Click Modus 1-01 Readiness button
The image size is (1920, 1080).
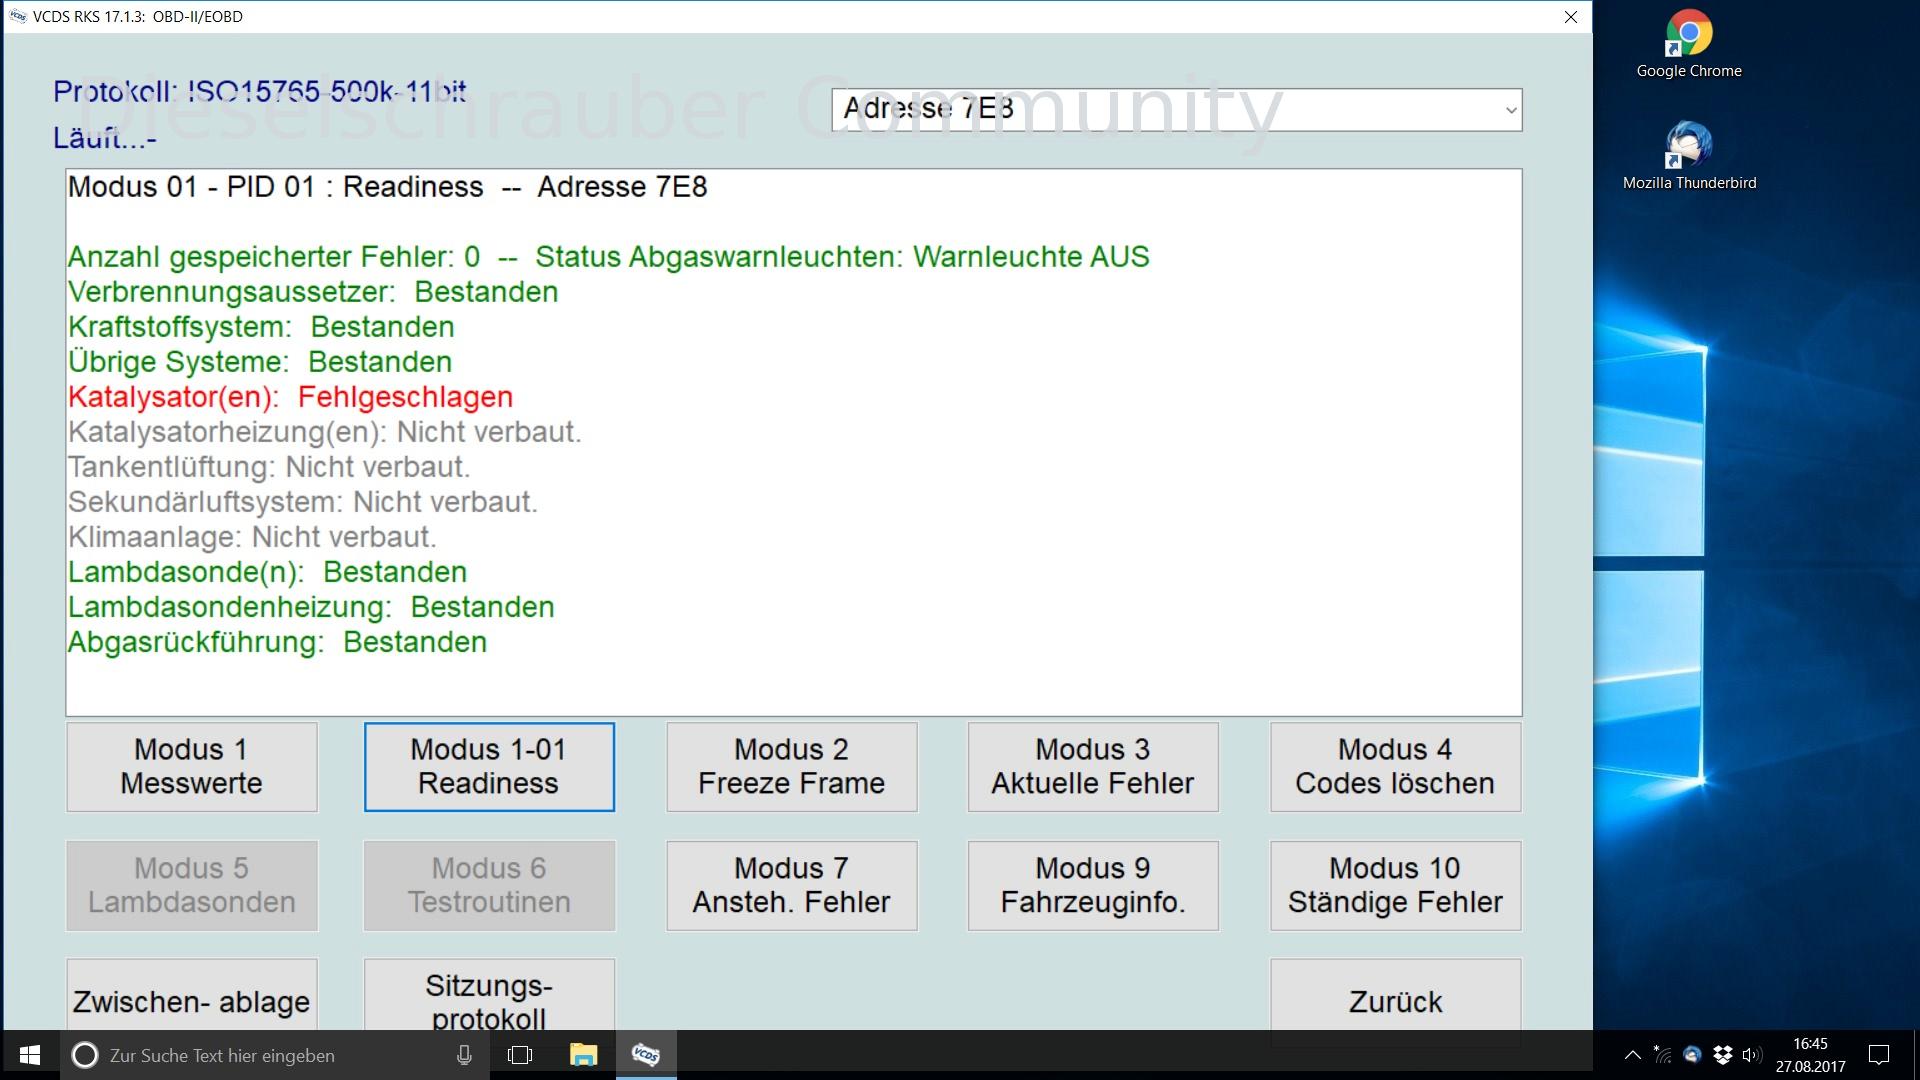pyautogui.click(x=489, y=766)
